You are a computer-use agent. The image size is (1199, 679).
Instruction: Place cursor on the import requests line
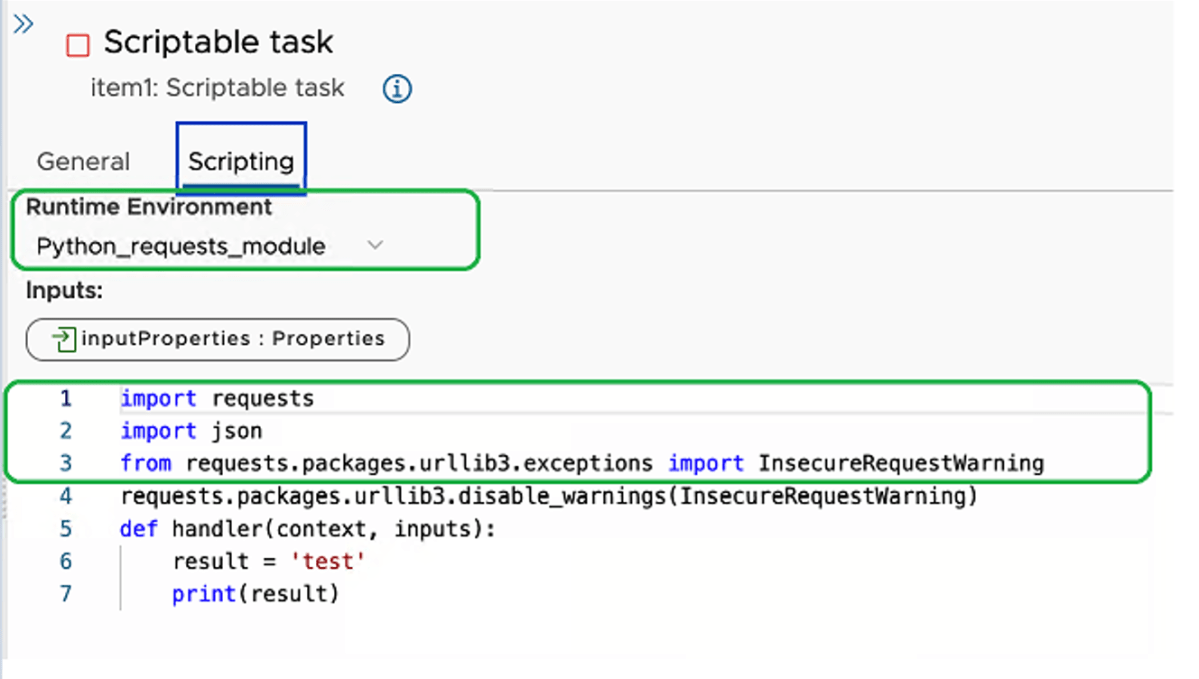216,397
